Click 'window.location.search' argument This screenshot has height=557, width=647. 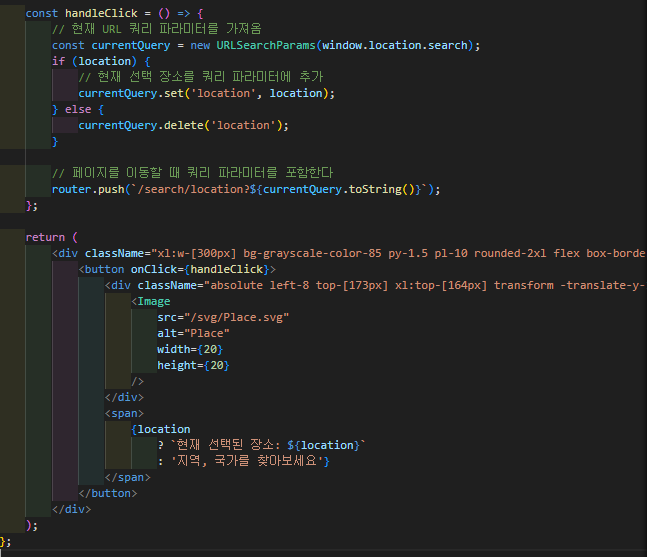click(x=395, y=45)
